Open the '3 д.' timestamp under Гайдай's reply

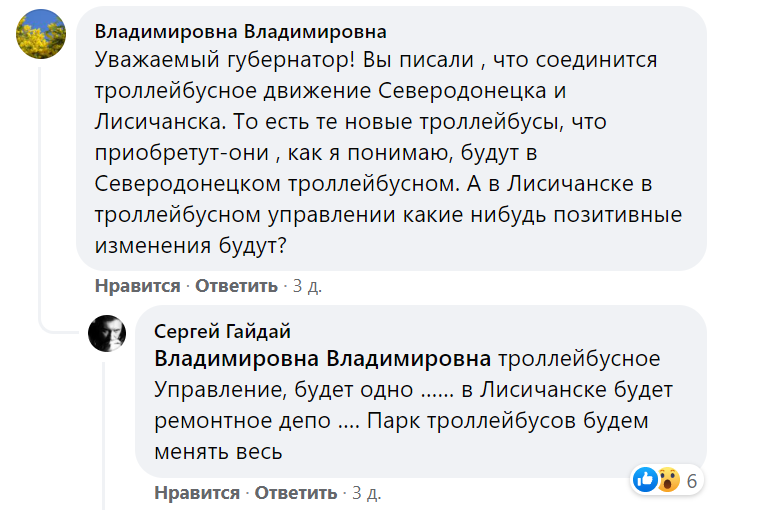367,493
